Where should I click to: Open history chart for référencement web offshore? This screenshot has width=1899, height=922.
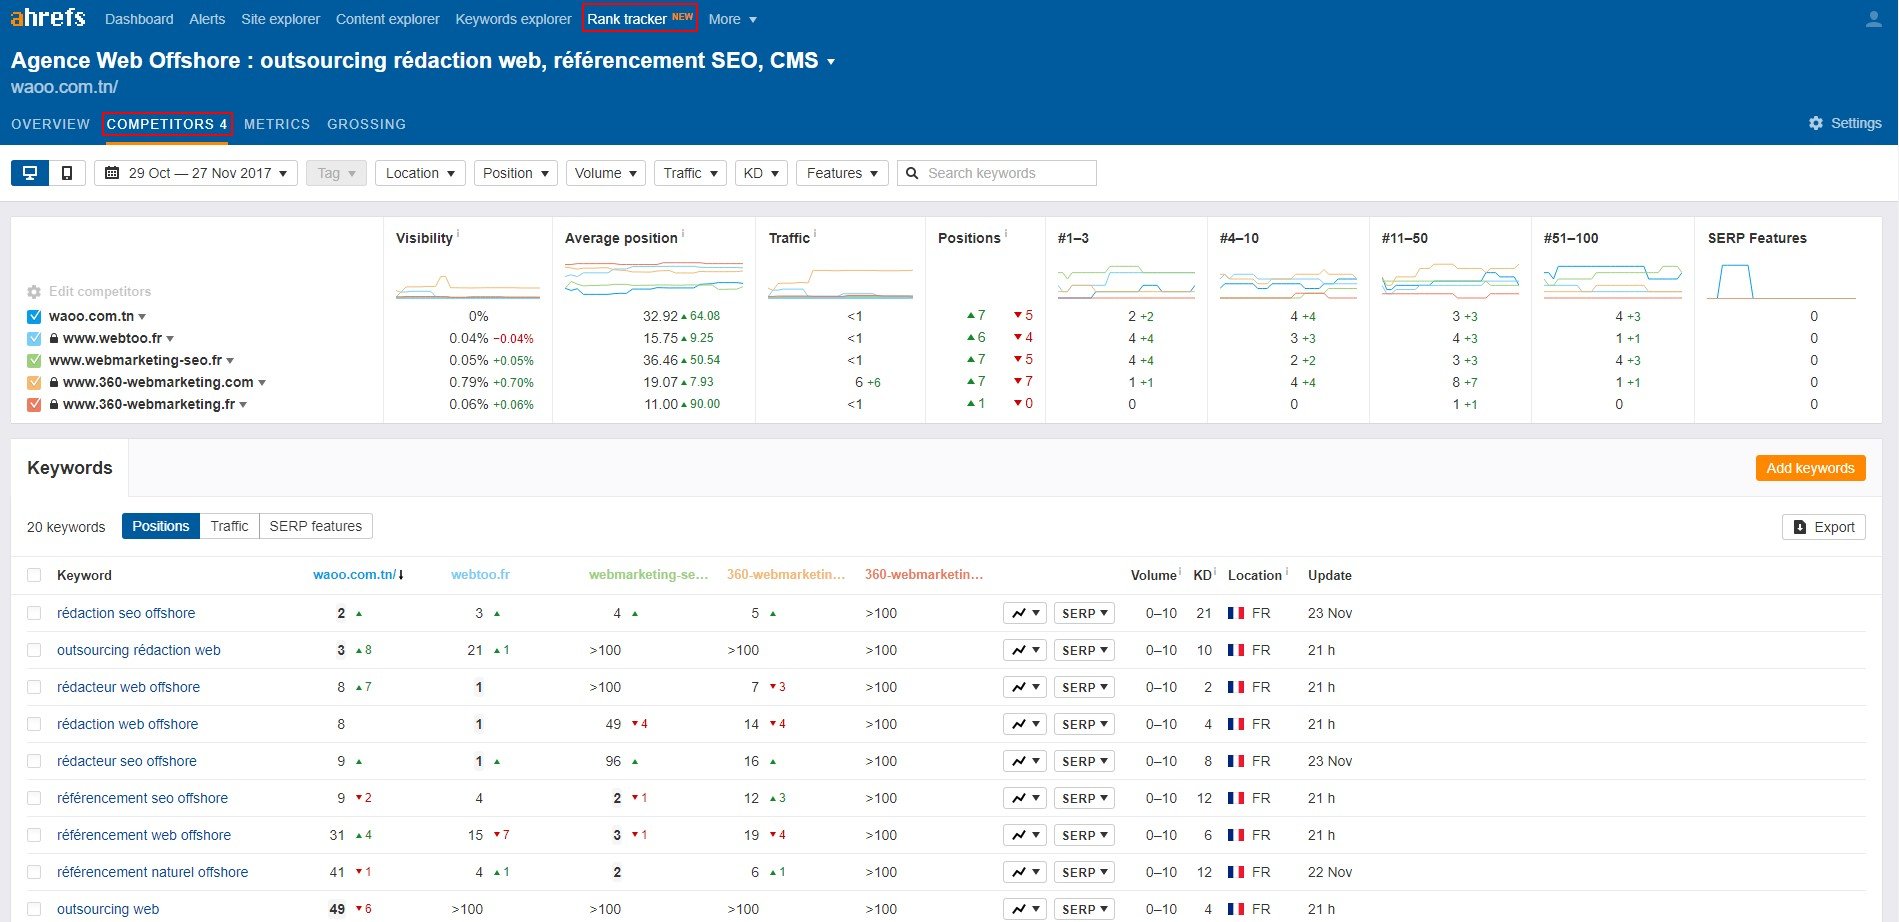point(1025,835)
